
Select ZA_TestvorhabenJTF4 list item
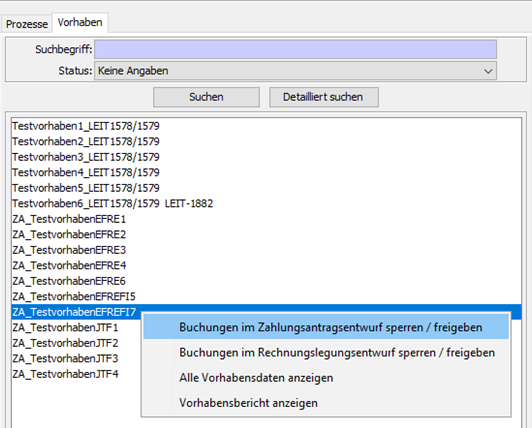[x=65, y=374]
